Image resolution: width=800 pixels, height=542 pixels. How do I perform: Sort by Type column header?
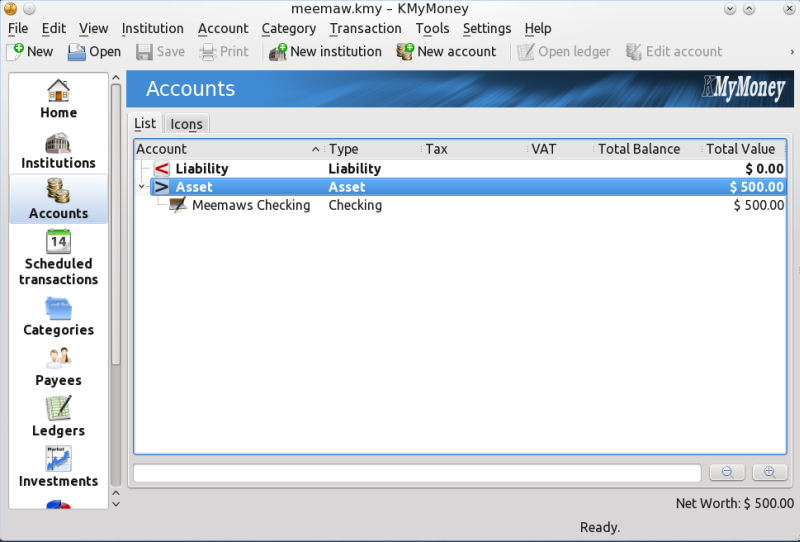click(x=373, y=149)
